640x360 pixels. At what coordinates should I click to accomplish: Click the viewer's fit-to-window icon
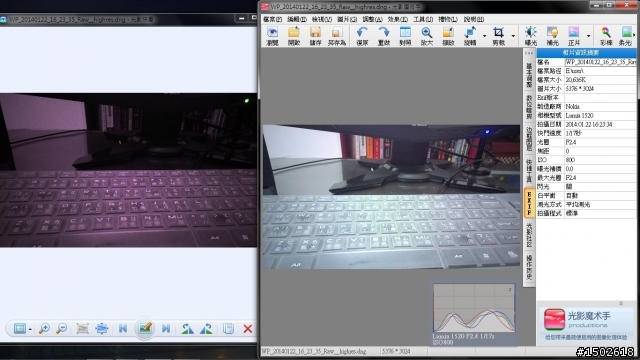[102, 329]
